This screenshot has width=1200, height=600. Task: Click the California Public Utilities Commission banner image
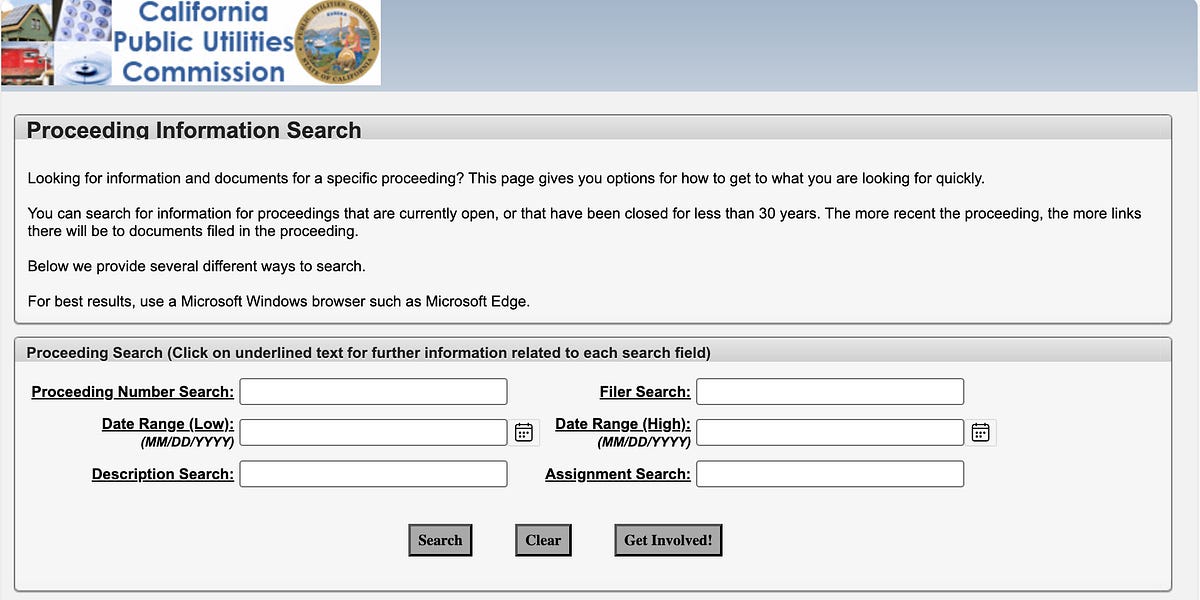[x=190, y=42]
